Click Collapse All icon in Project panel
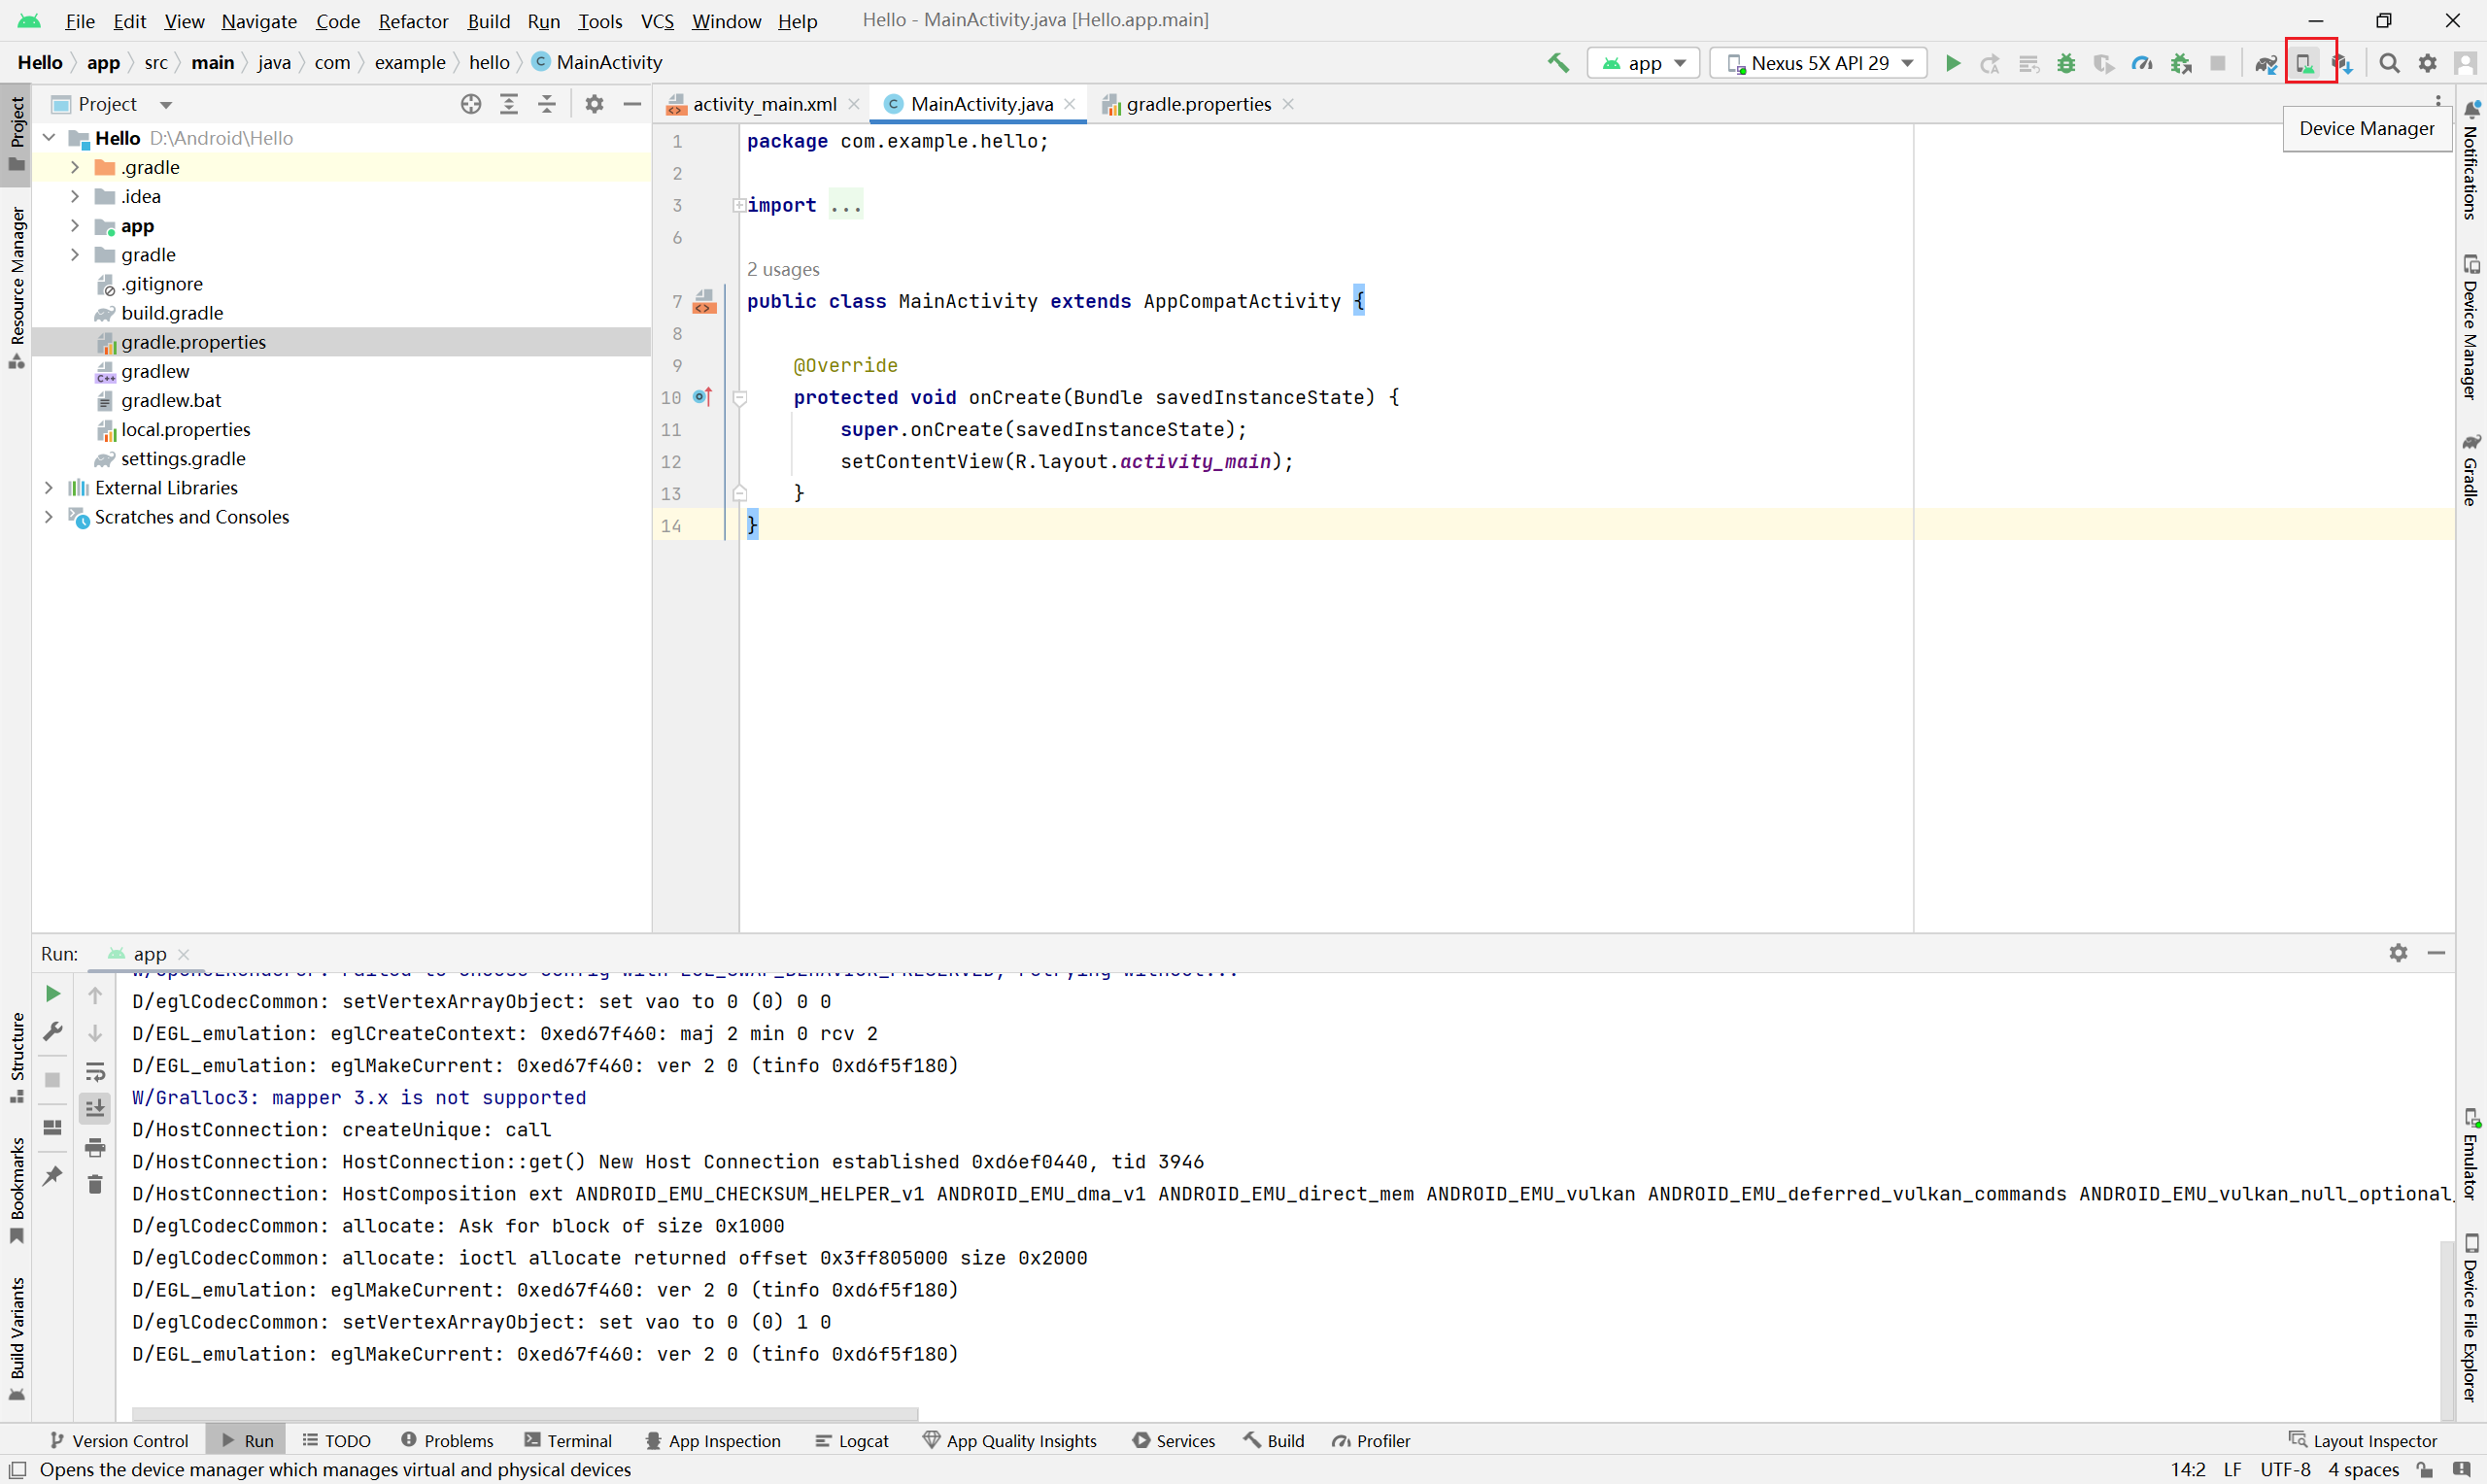 point(547,104)
